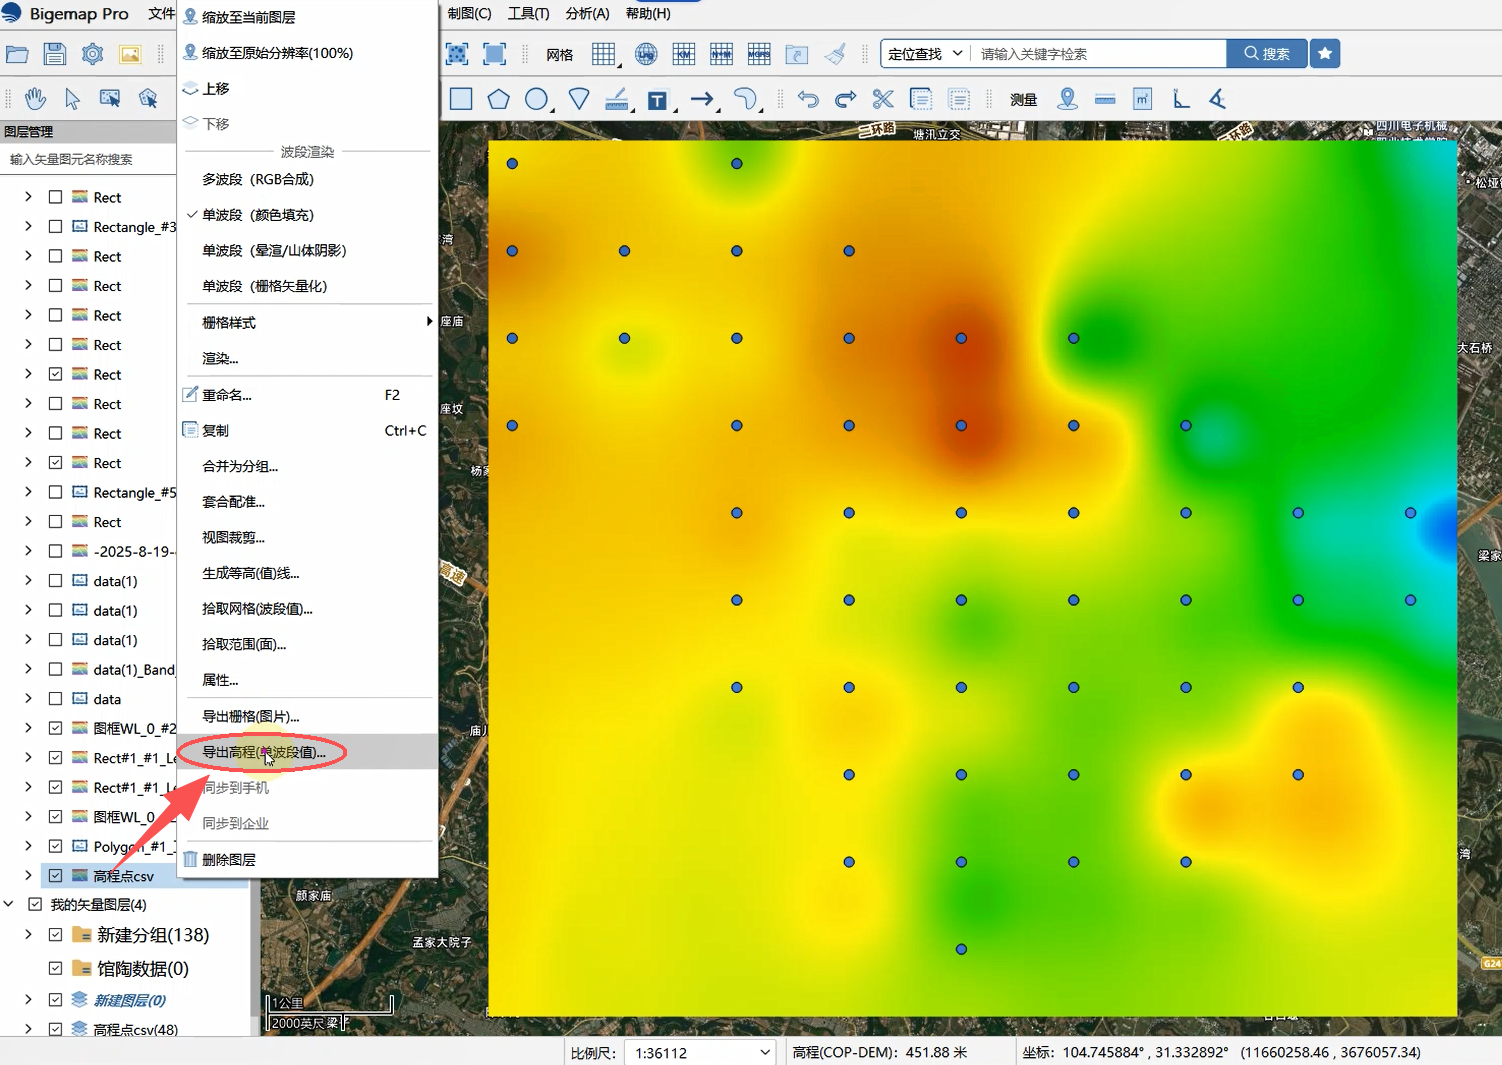Expand the Rectangle_#5 layer row
1502x1065 pixels.
point(28,492)
